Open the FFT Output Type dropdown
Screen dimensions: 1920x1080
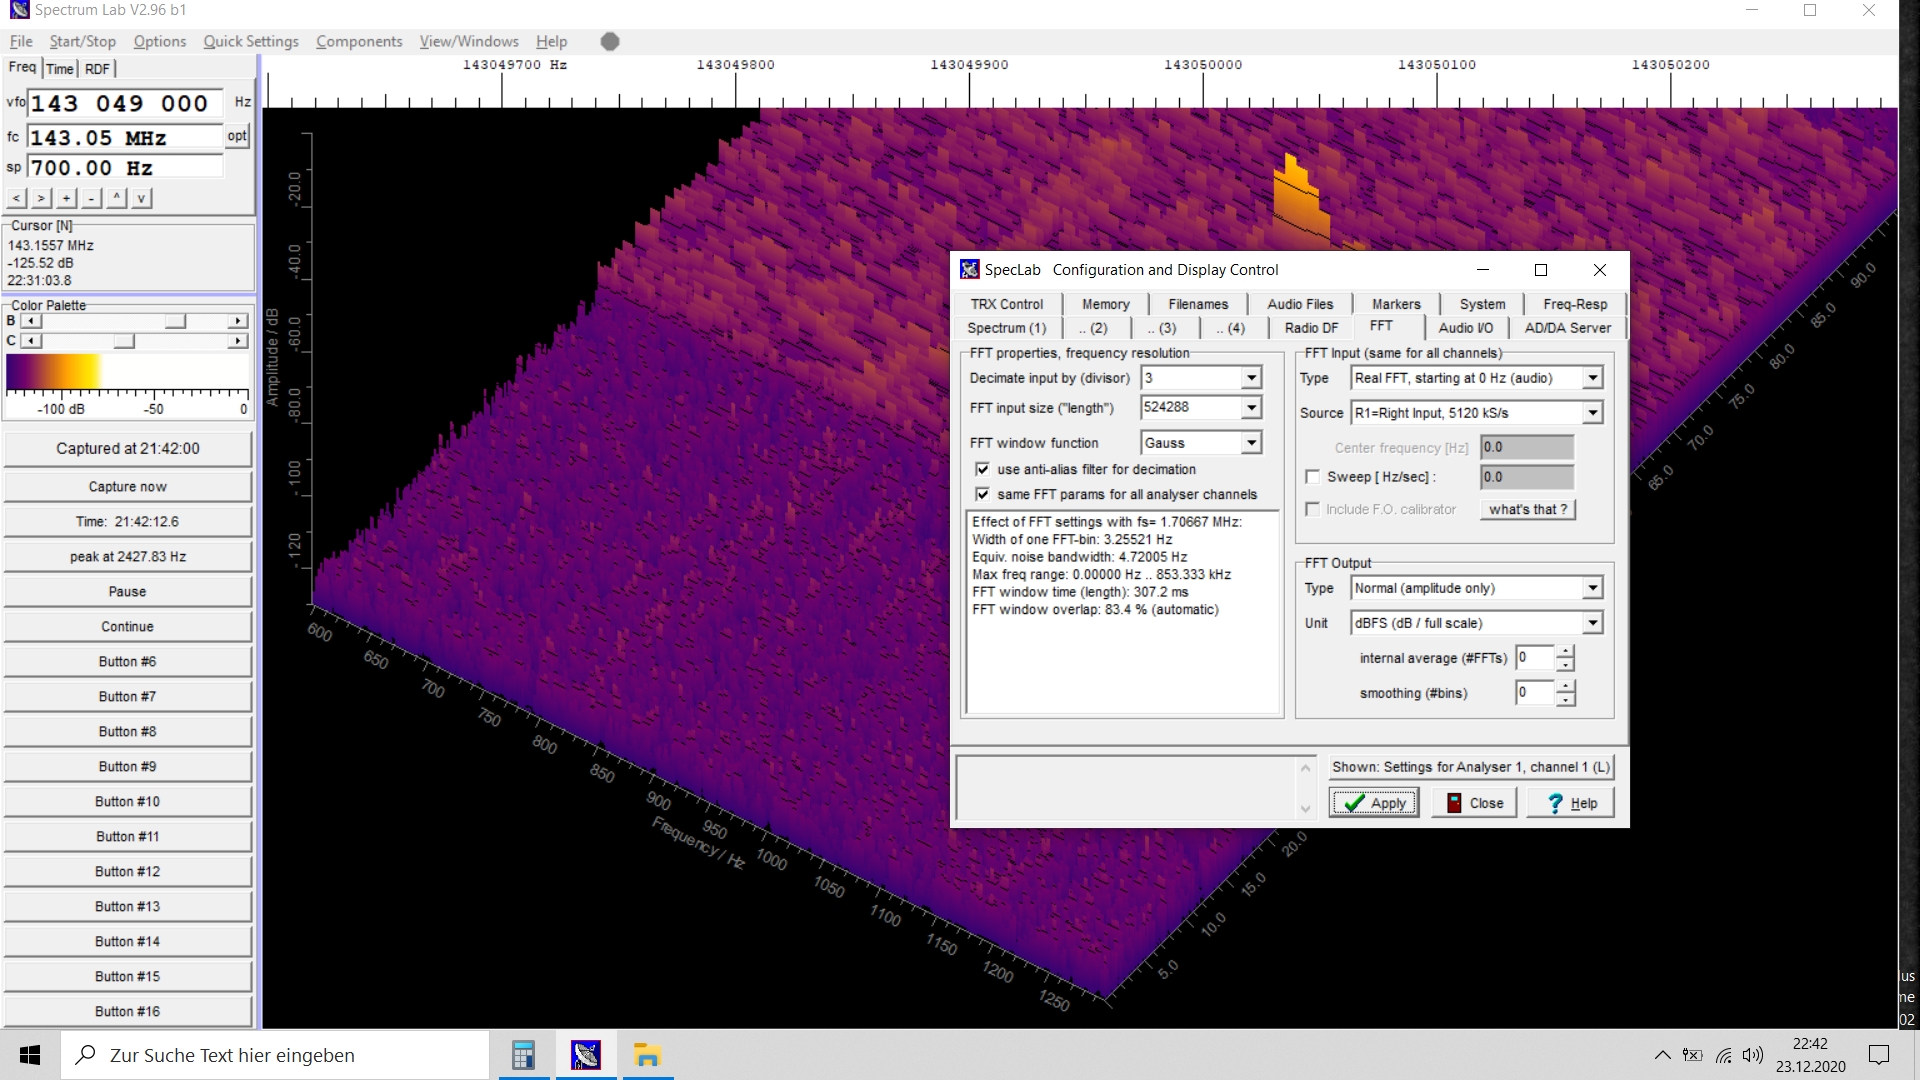tap(1592, 588)
